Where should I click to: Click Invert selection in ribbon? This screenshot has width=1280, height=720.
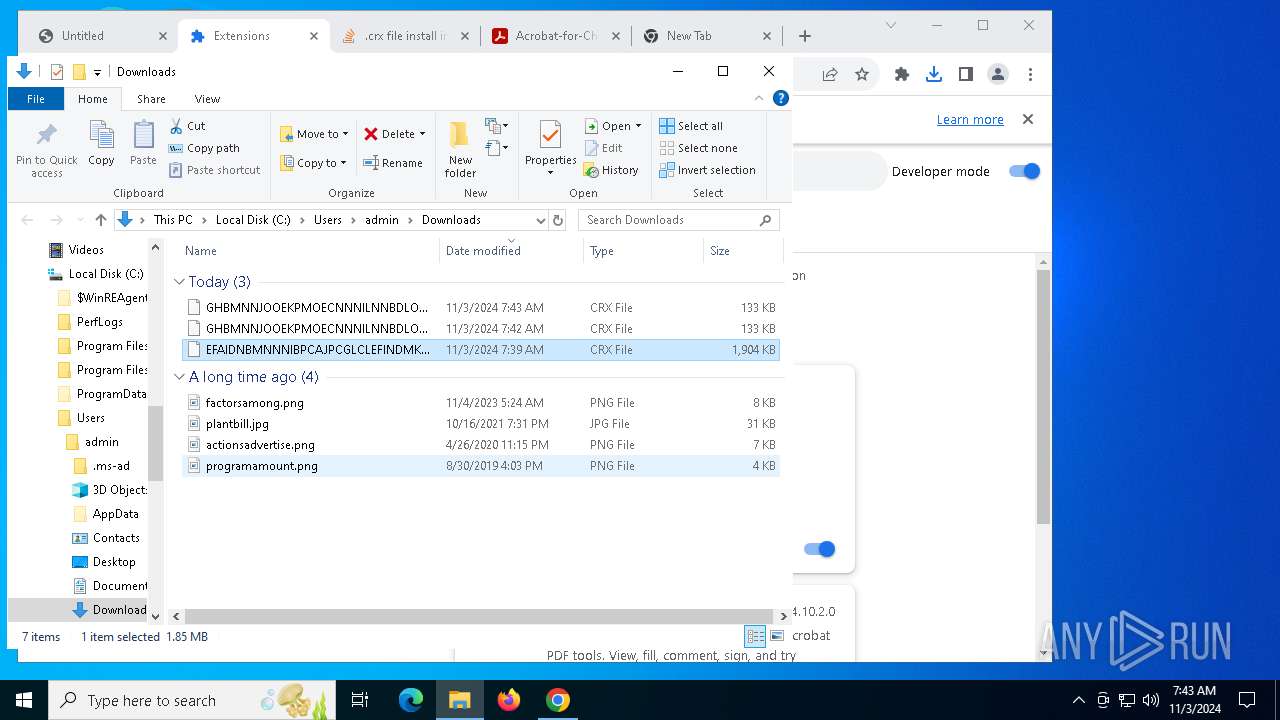tap(707, 170)
